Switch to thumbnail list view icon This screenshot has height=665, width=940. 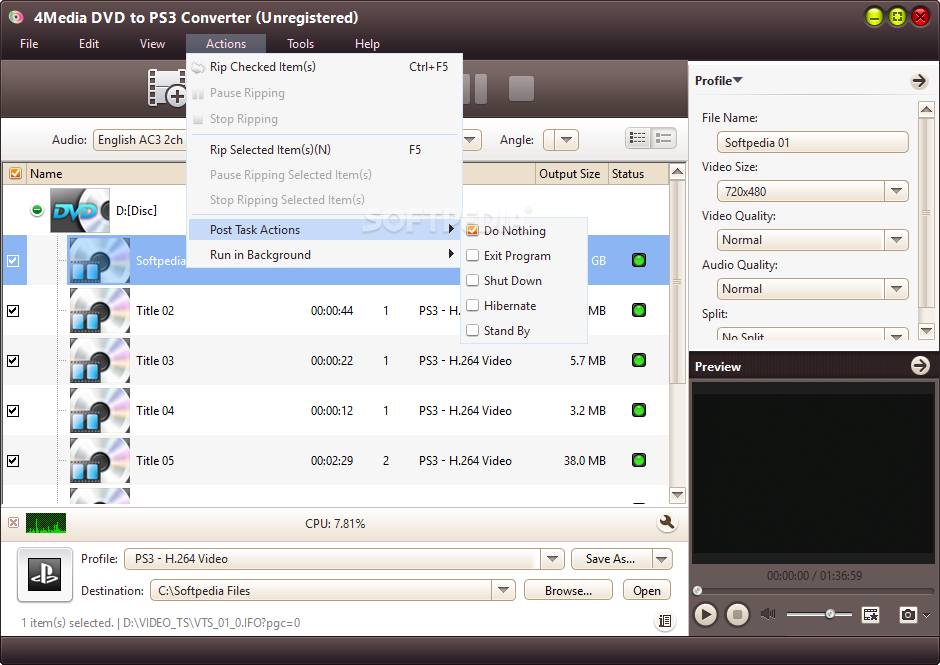(664, 139)
